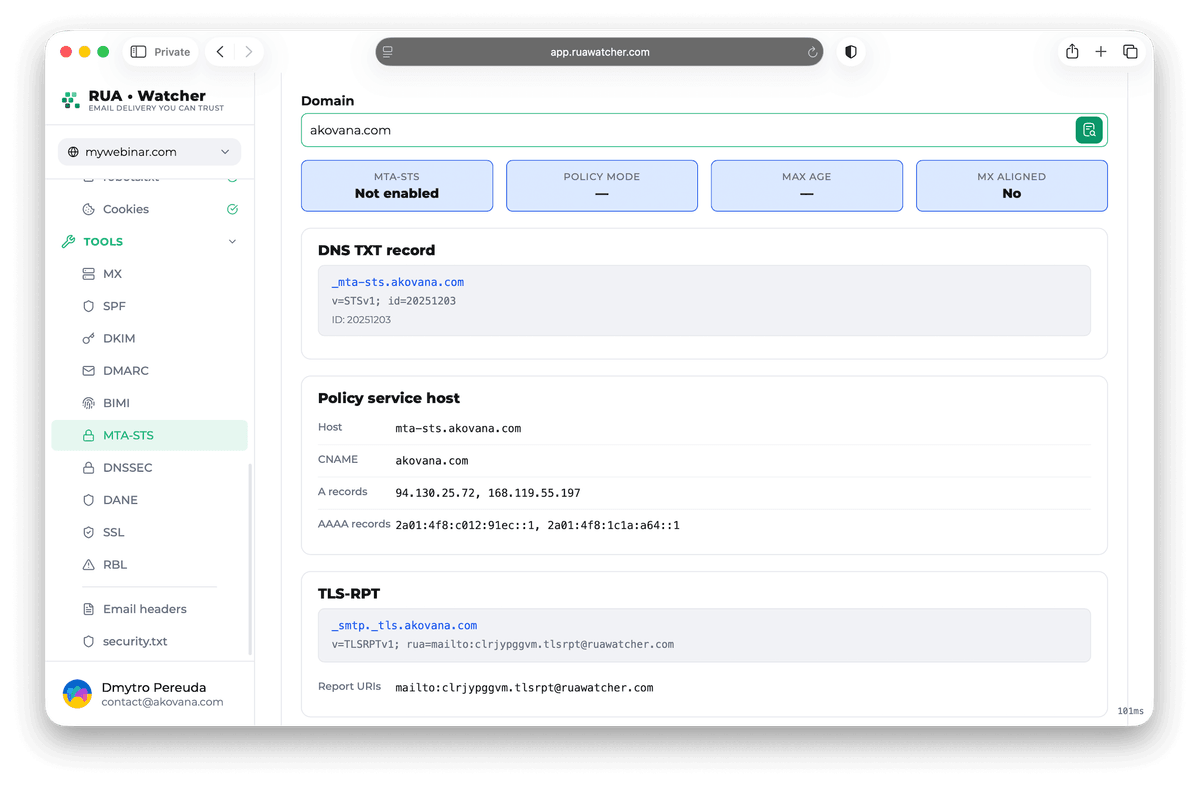The height and width of the screenshot is (786, 1199).
Task: Select the Report URIs mailto value
Action: pos(525,688)
